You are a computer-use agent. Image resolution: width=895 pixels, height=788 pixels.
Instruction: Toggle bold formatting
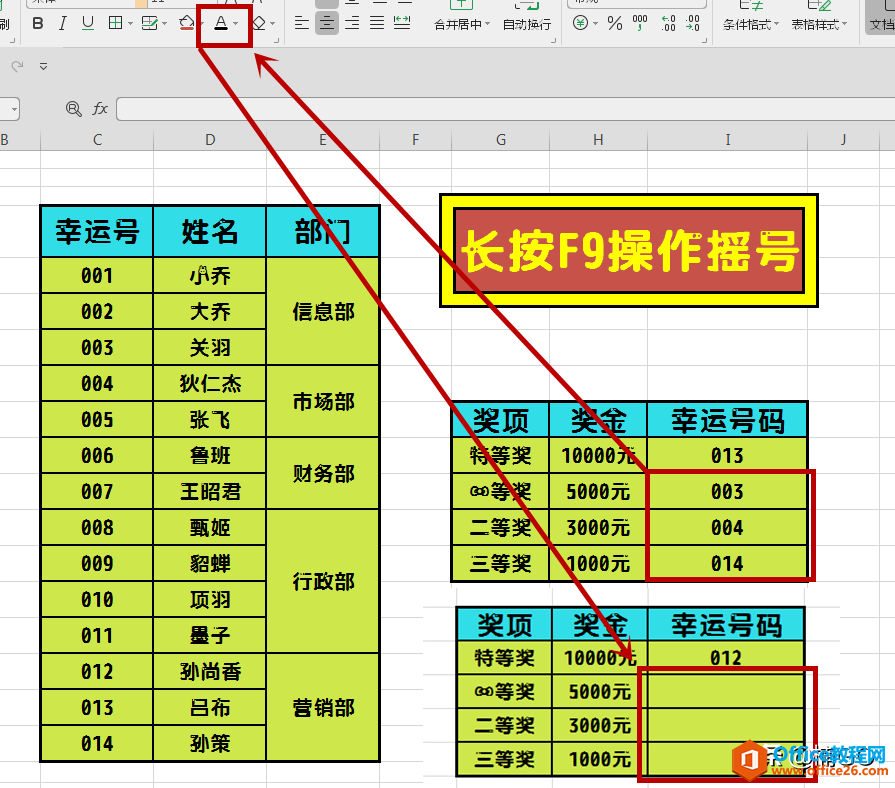(38, 23)
